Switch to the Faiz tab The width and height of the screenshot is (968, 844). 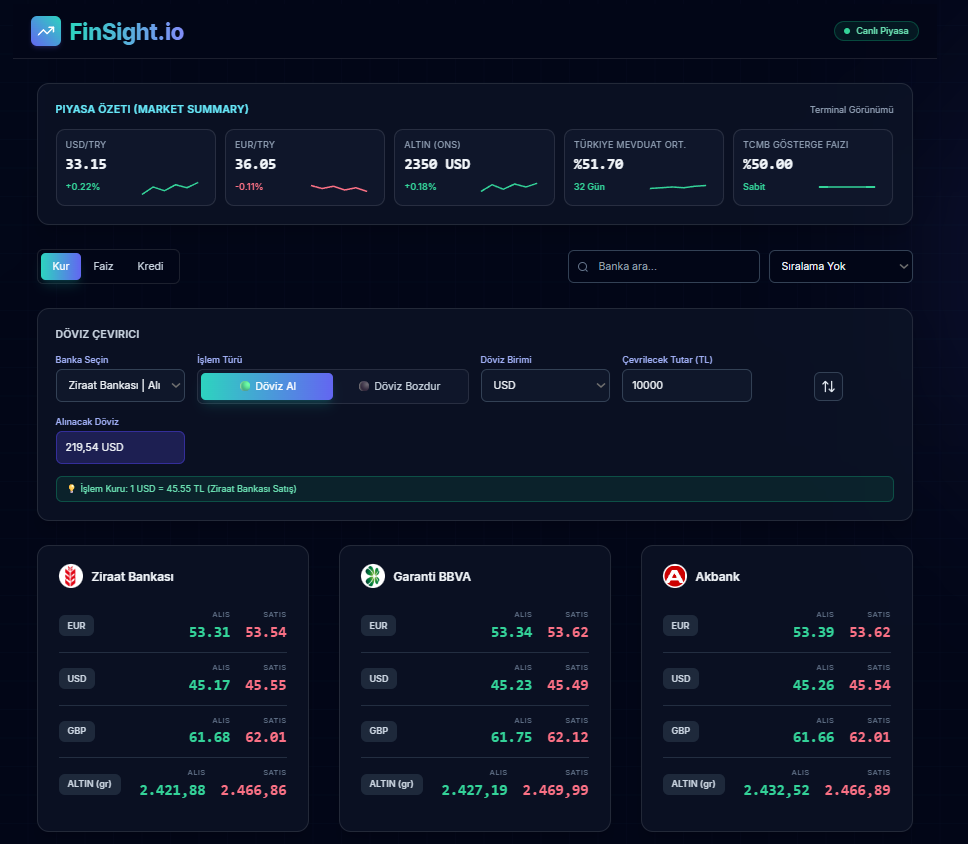(x=103, y=266)
